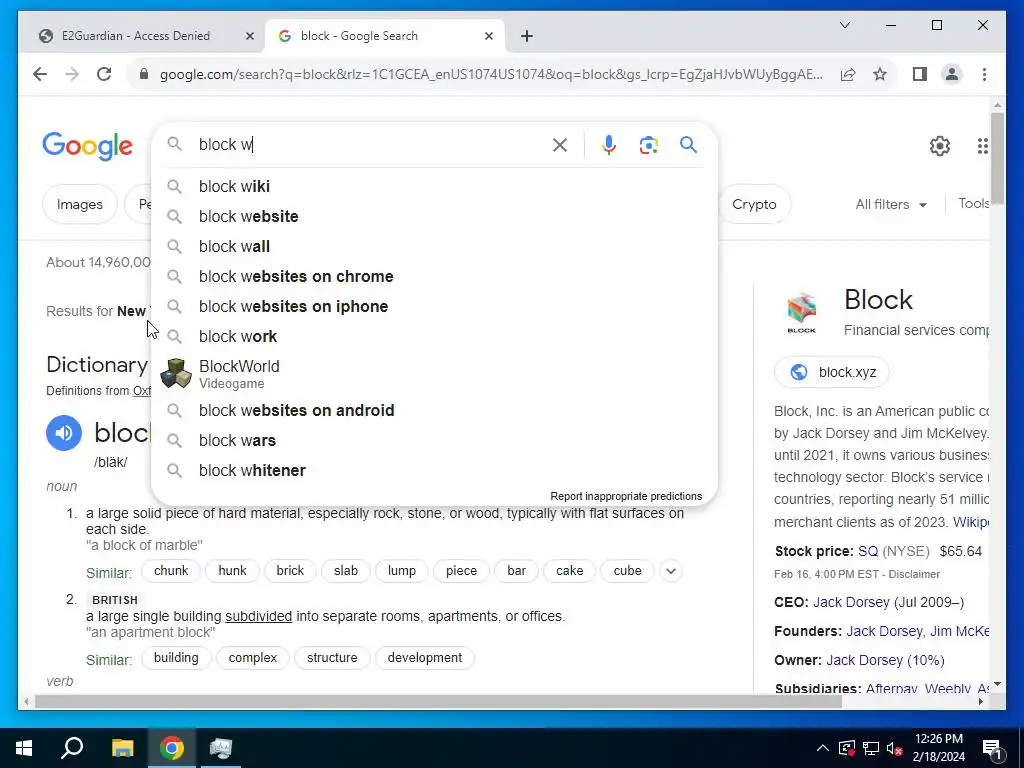This screenshot has width=1024, height=768.
Task: Close the block Google Search tab
Action: 488,37
